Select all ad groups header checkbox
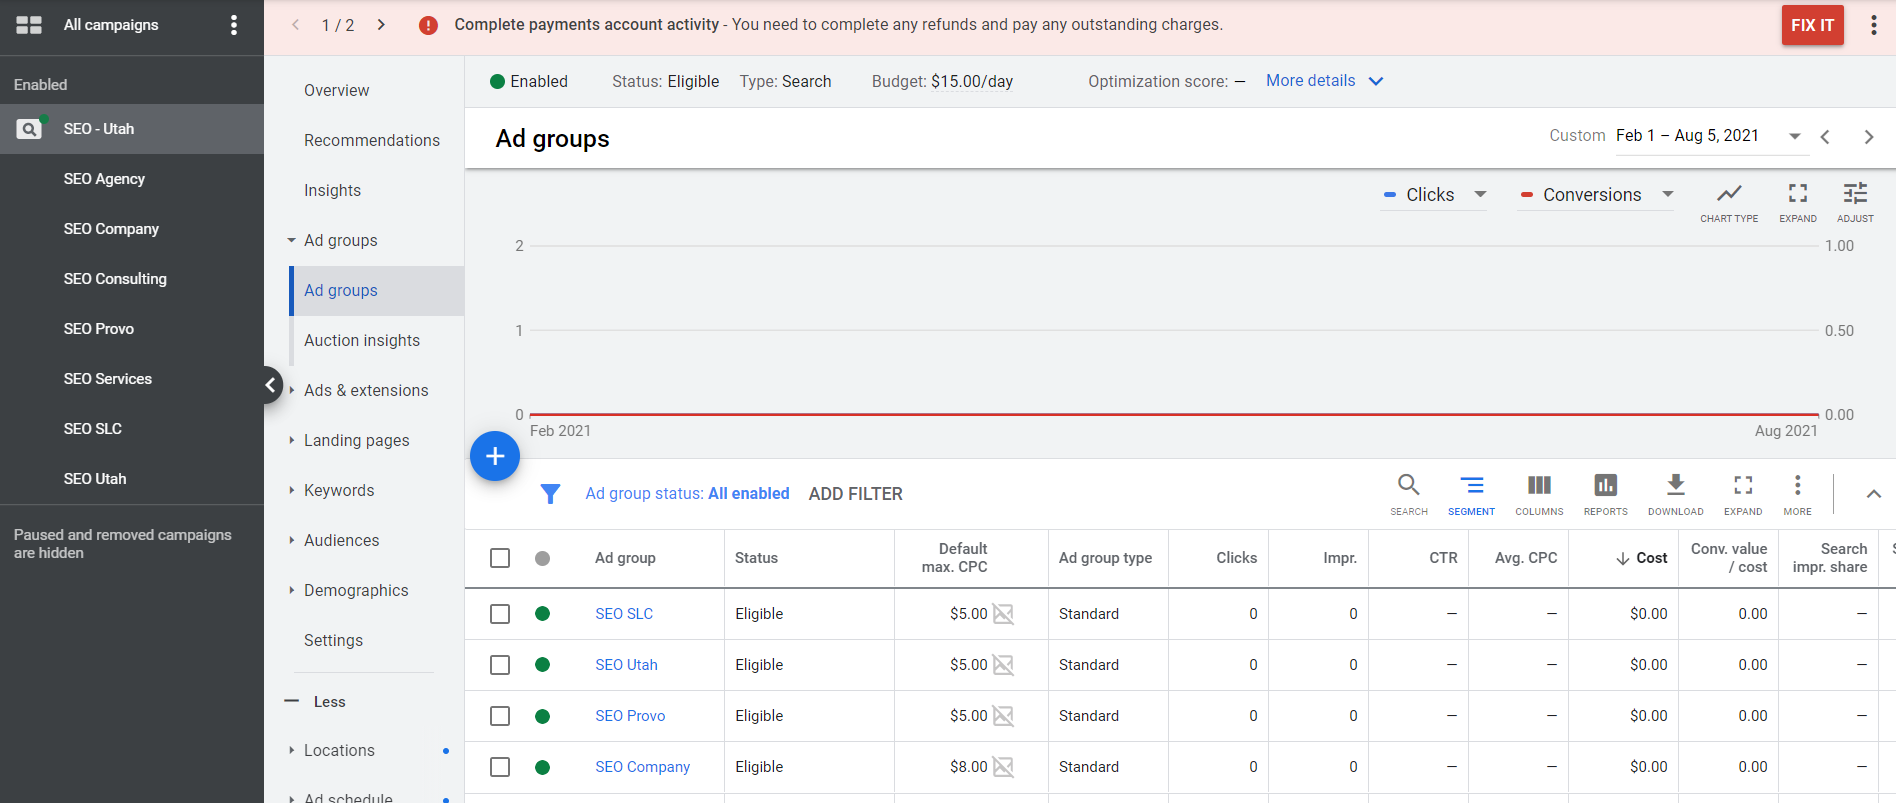This screenshot has width=1896, height=803. (500, 558)
